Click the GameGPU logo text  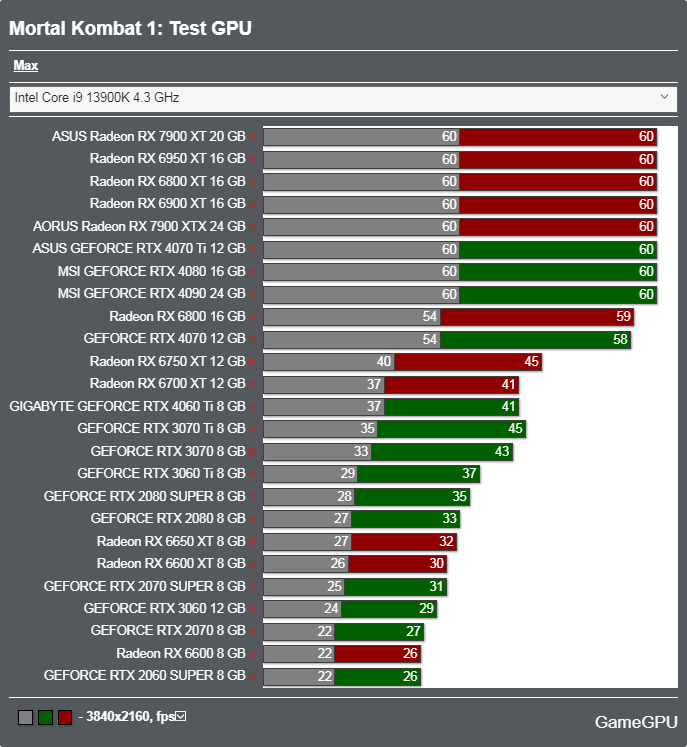click(x=636, y=722)
